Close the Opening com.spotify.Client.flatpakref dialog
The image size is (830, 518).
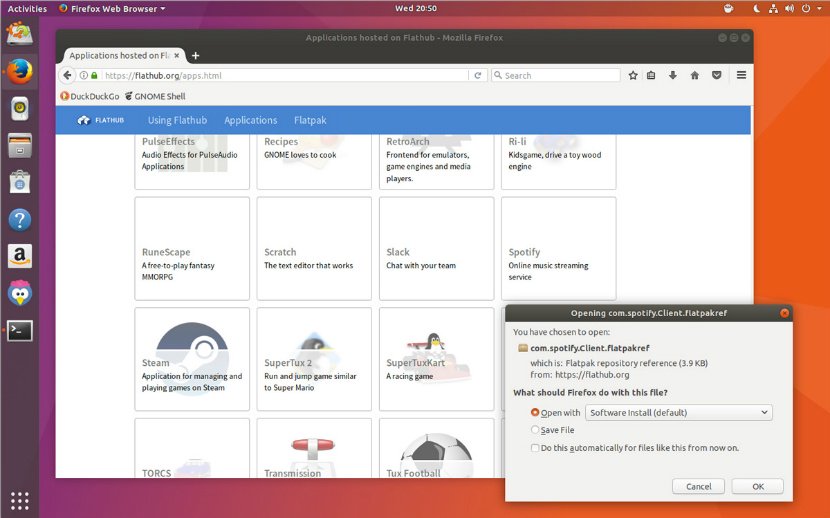784,313
